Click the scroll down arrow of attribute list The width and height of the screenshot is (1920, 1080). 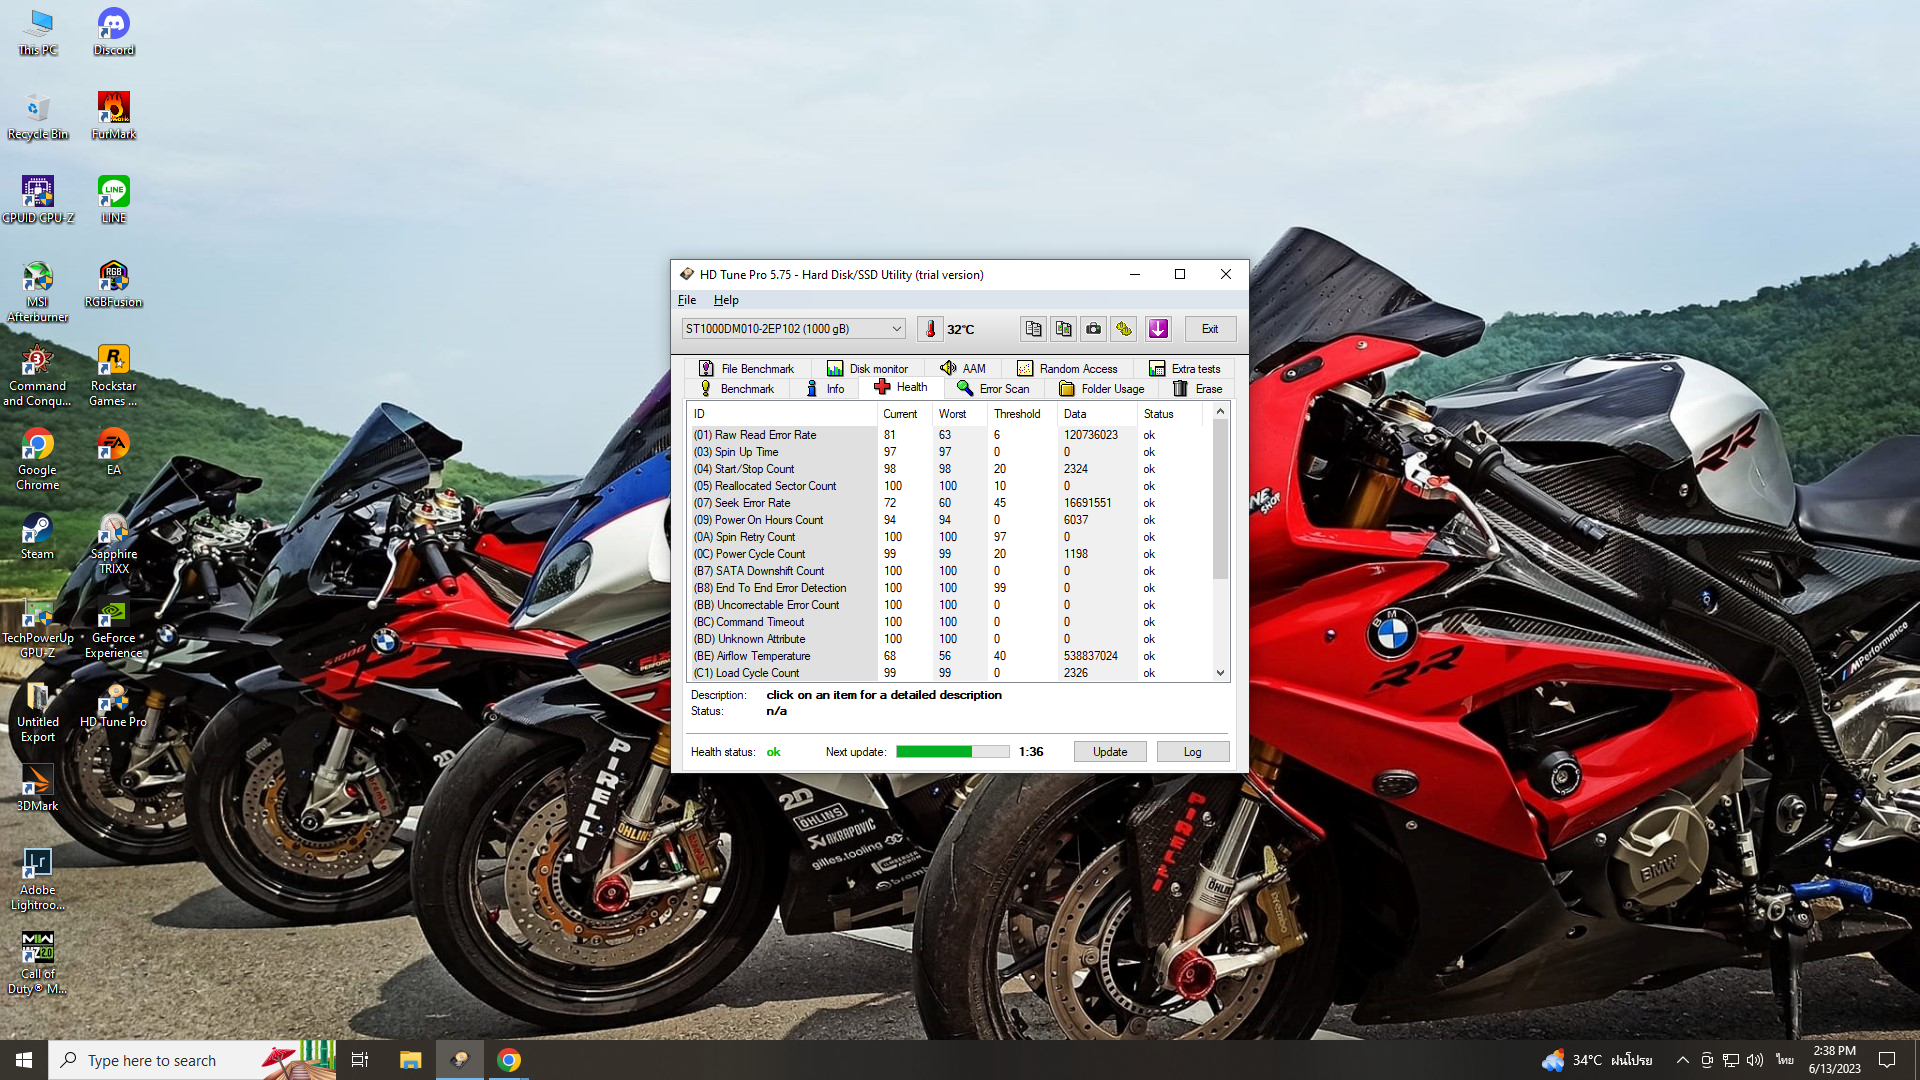click(1220, 673)
